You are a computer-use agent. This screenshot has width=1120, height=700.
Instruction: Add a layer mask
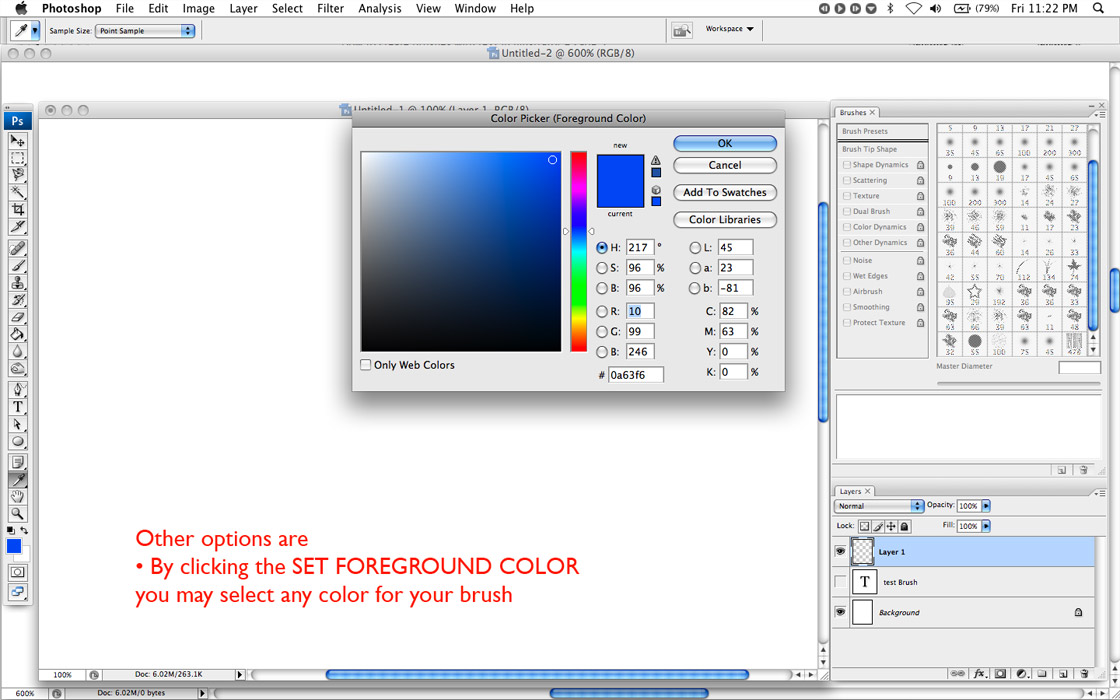point(1001,673)
